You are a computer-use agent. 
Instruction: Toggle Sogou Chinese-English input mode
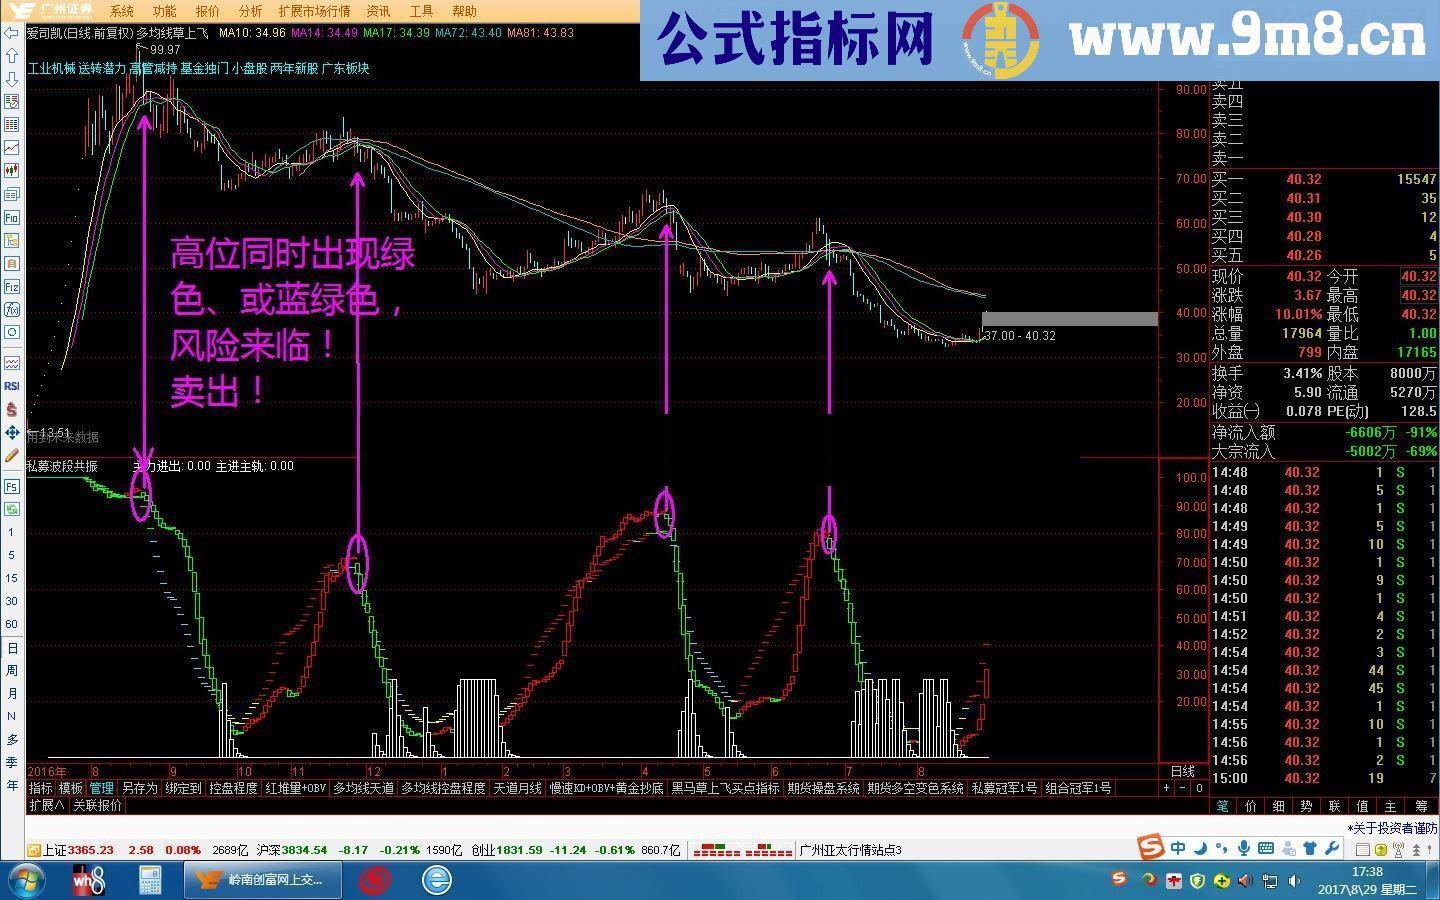pos(1179,847)
